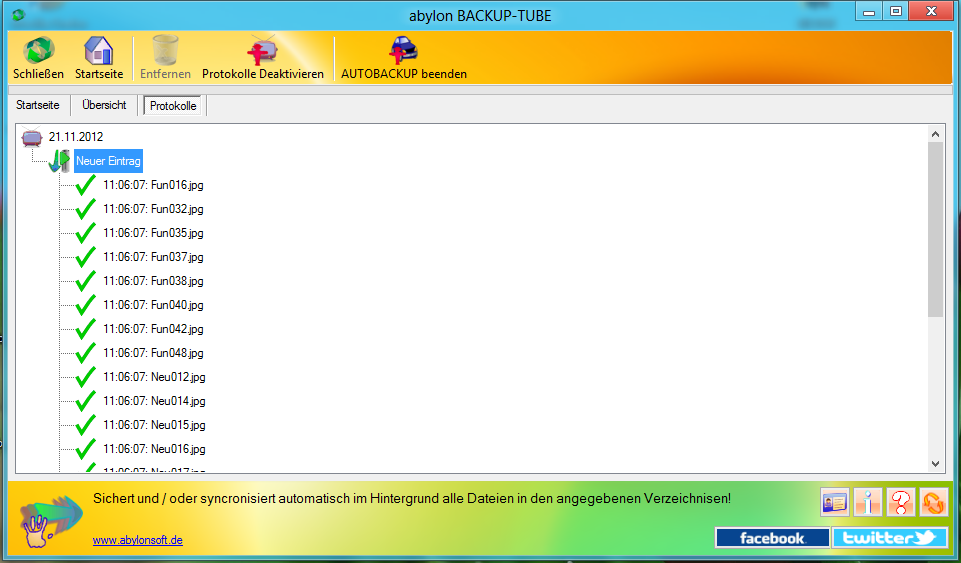Click the hand mascot logo in footer
Viewport: 961px width, 563px height.
click(49, 521)
